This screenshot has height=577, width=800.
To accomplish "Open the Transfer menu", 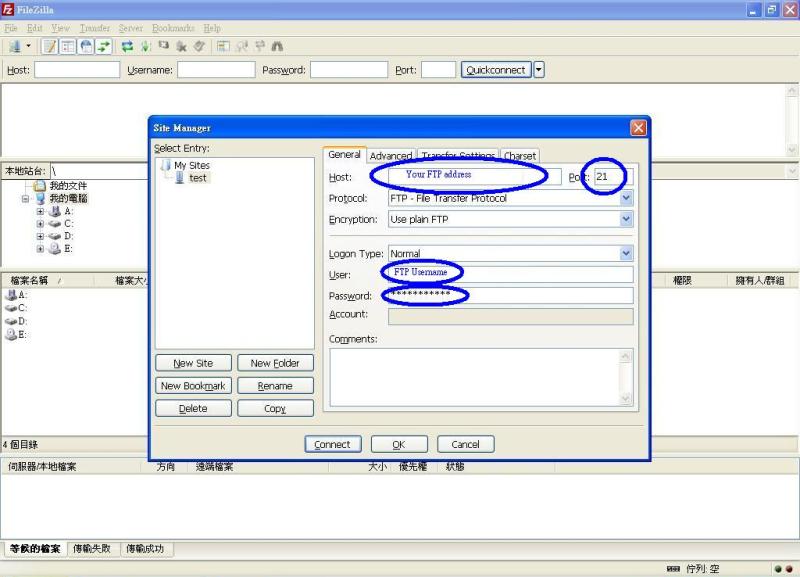I will coord(94,28).
